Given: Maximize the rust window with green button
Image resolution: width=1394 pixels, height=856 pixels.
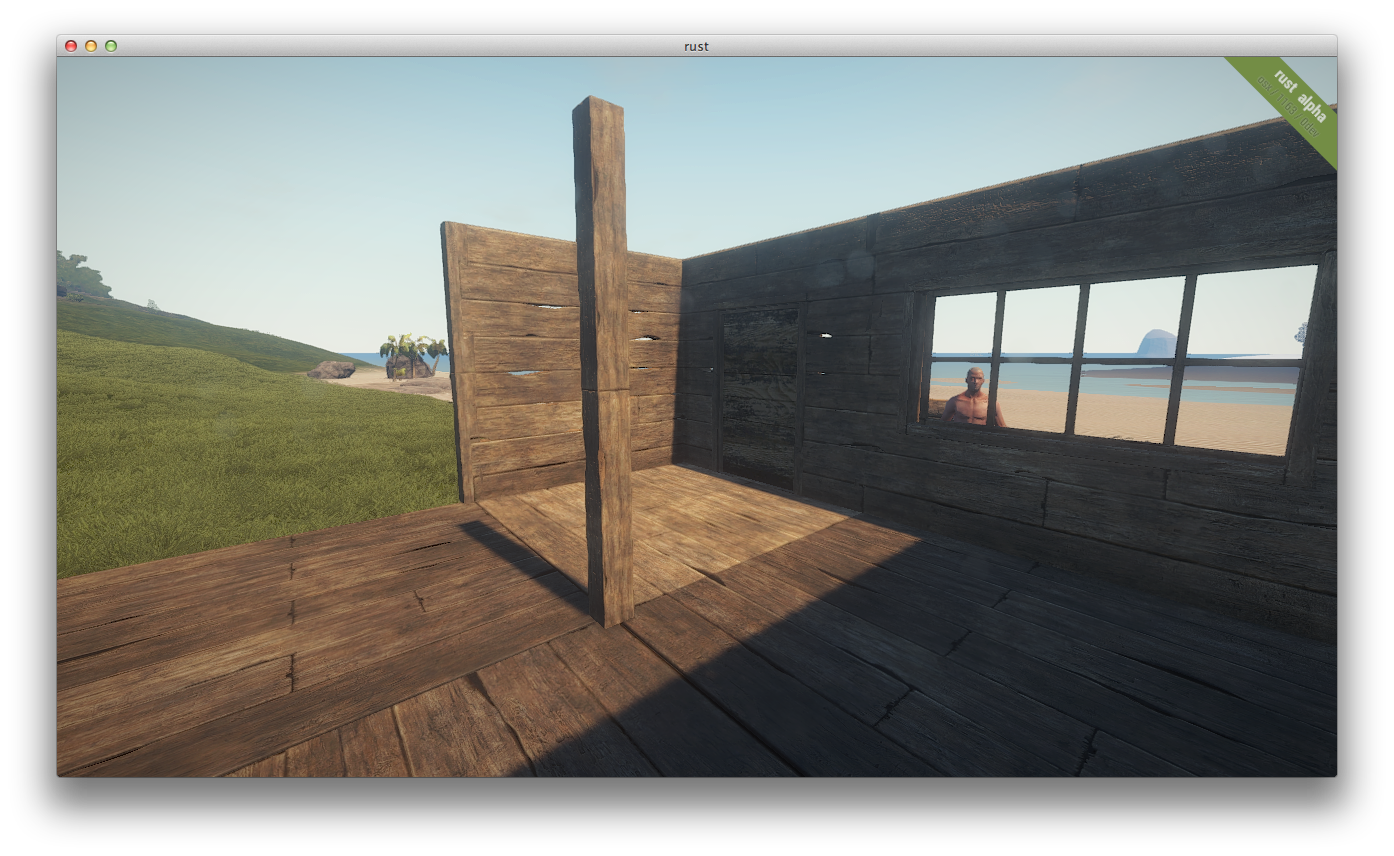Looking at the screenshot, I should click(x=111, y=46).
